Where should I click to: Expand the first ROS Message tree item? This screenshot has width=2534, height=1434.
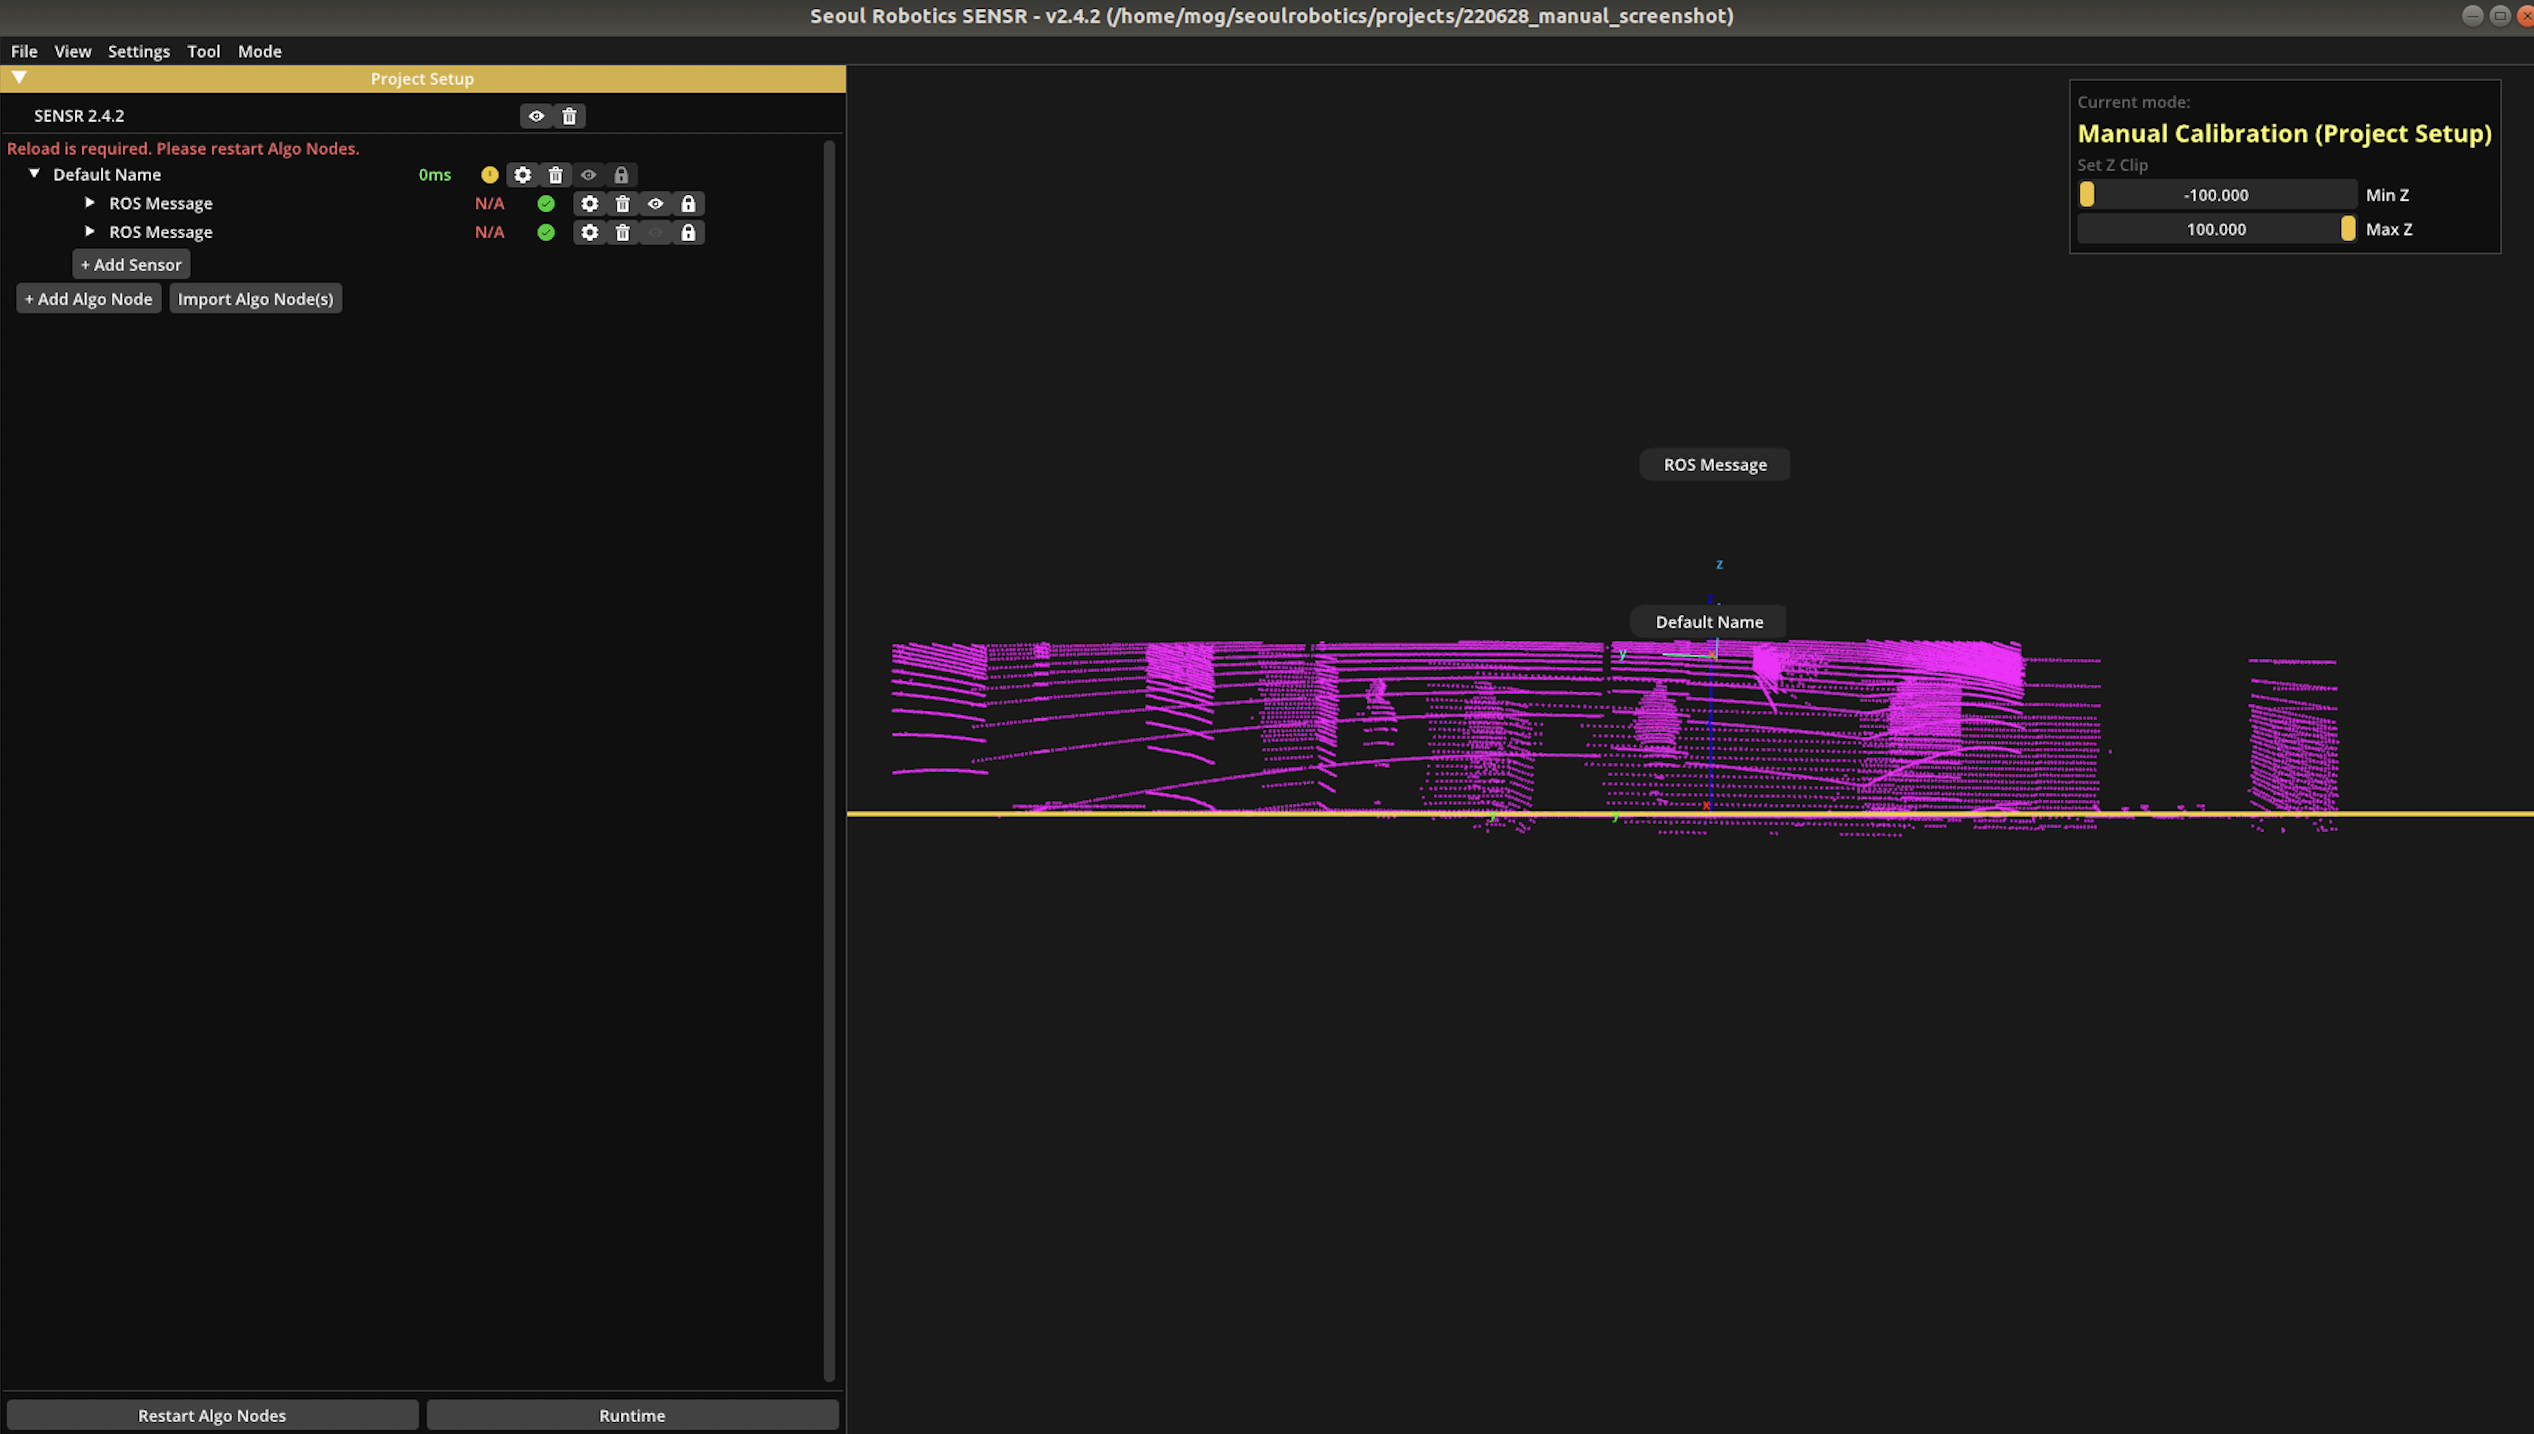point(90,203)
